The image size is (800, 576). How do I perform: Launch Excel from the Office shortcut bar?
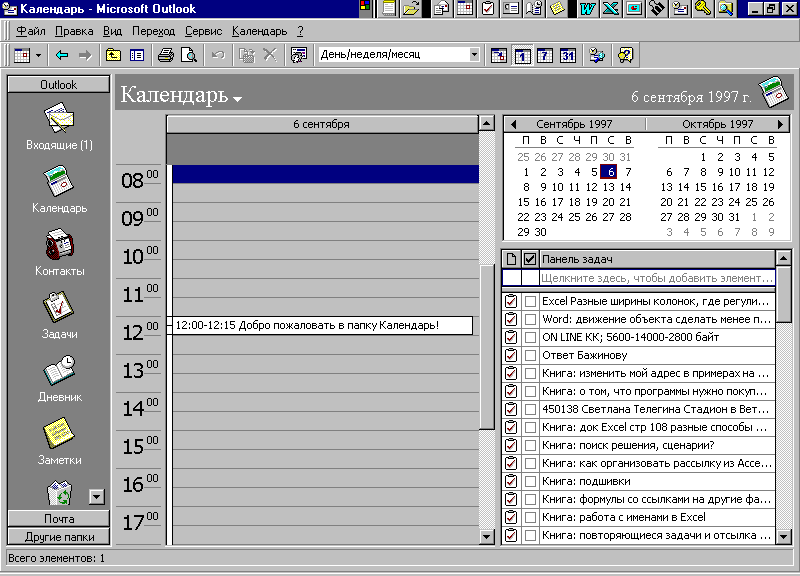(x=611, y=8)
